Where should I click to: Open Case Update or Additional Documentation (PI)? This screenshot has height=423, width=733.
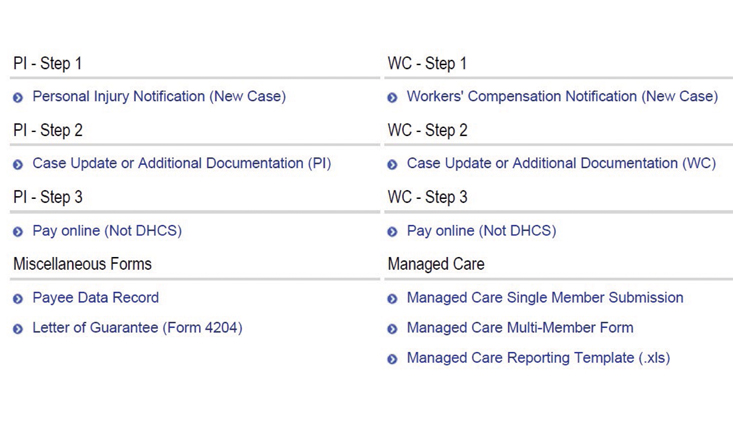181,163
